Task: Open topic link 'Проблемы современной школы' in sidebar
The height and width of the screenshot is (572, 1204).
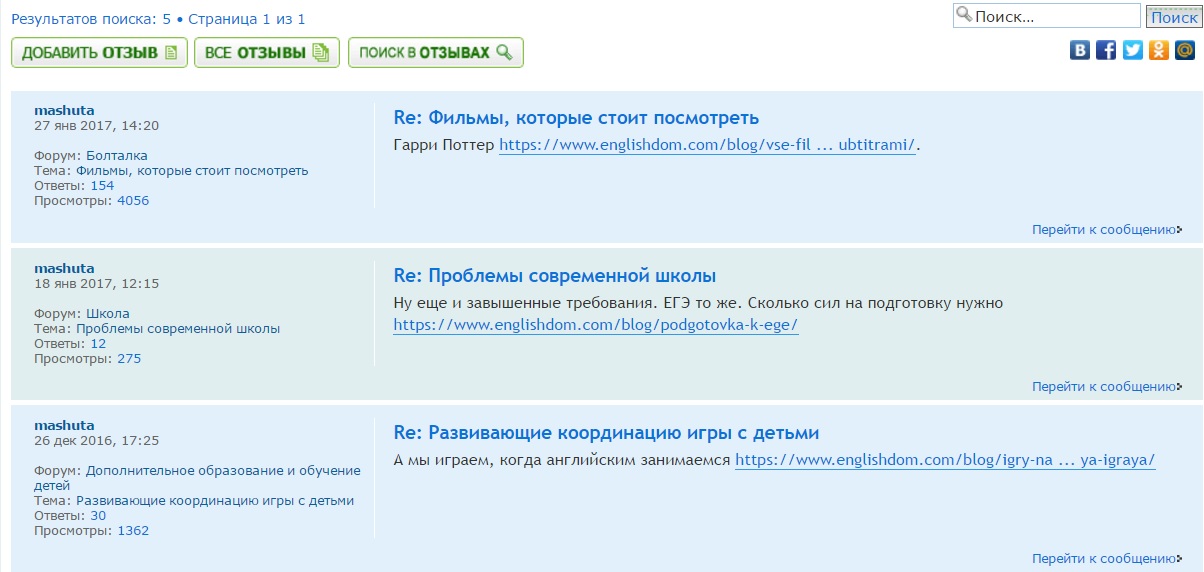Action: point(178,328)
